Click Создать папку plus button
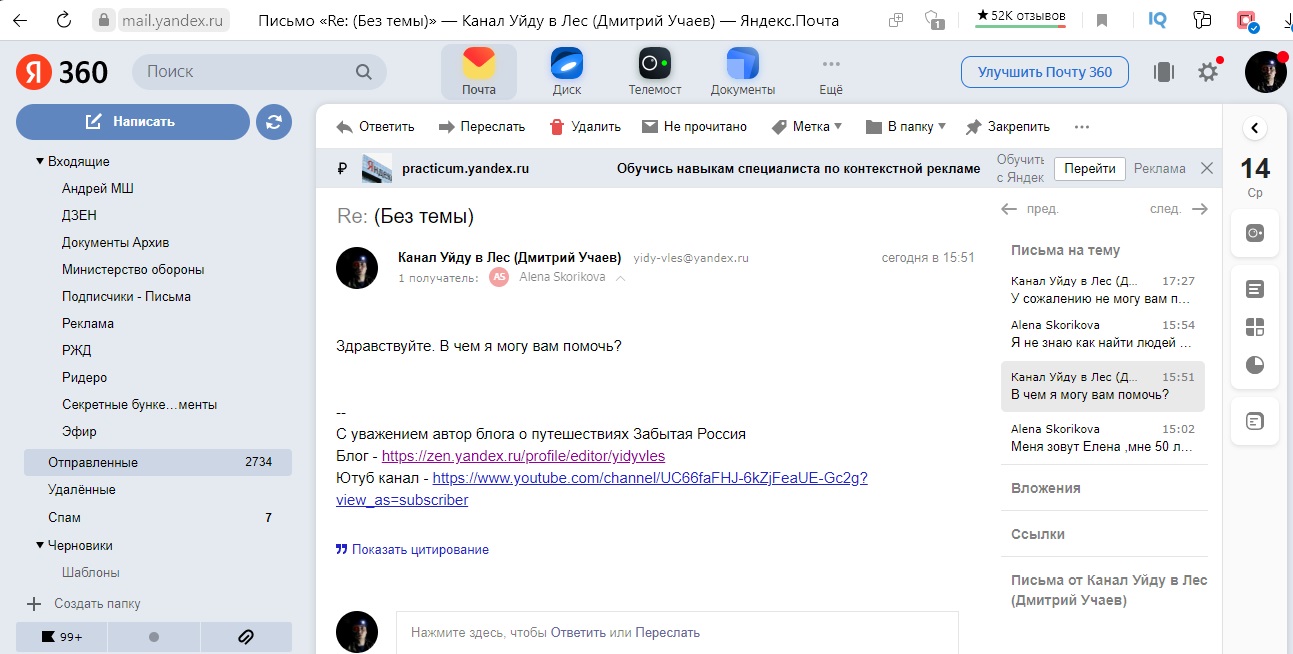This screenshot has height=654, width=1293. pos(34,603)
